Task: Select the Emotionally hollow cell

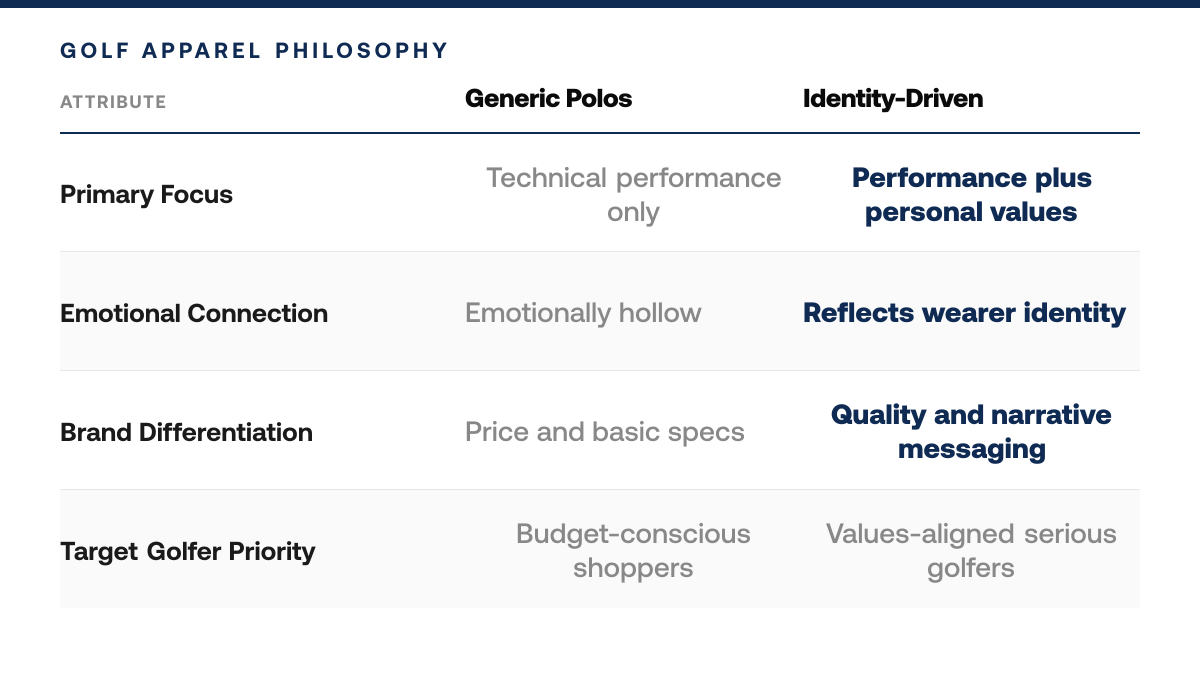Action: coord(583,313)
